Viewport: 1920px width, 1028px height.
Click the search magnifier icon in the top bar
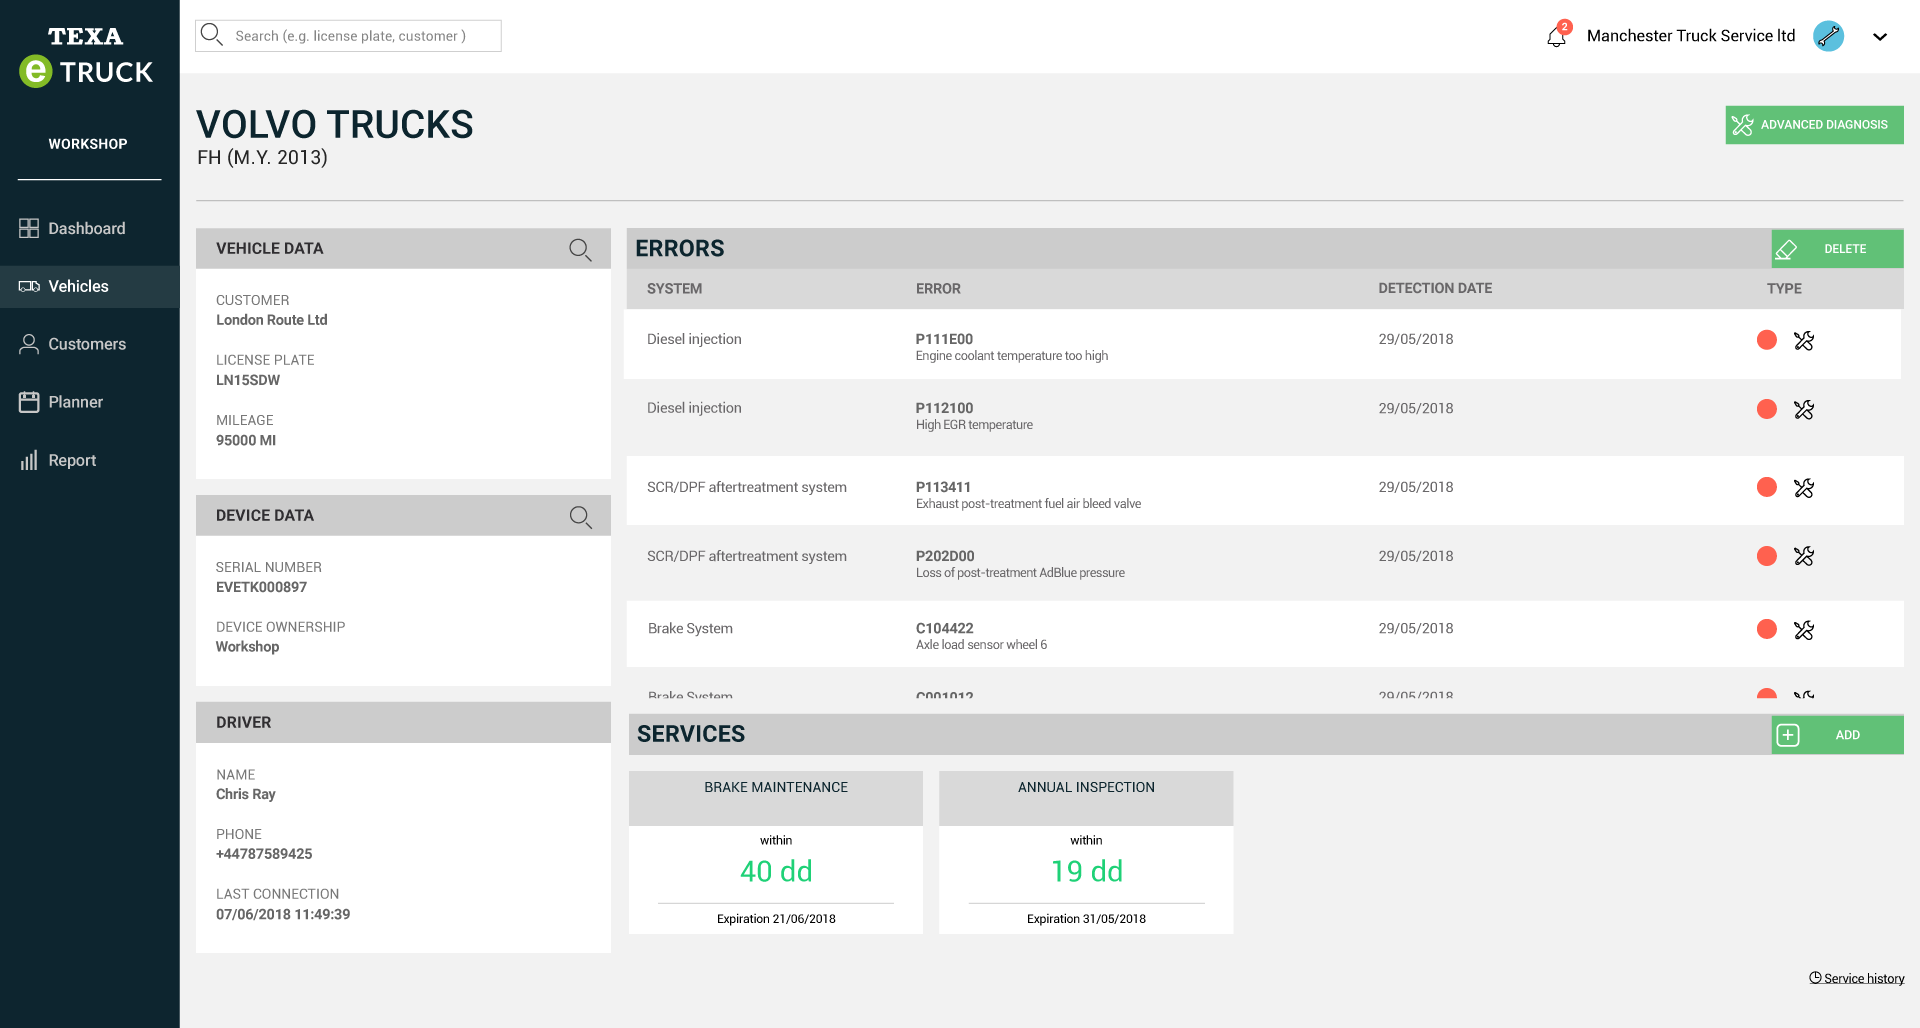coord(211,35)
